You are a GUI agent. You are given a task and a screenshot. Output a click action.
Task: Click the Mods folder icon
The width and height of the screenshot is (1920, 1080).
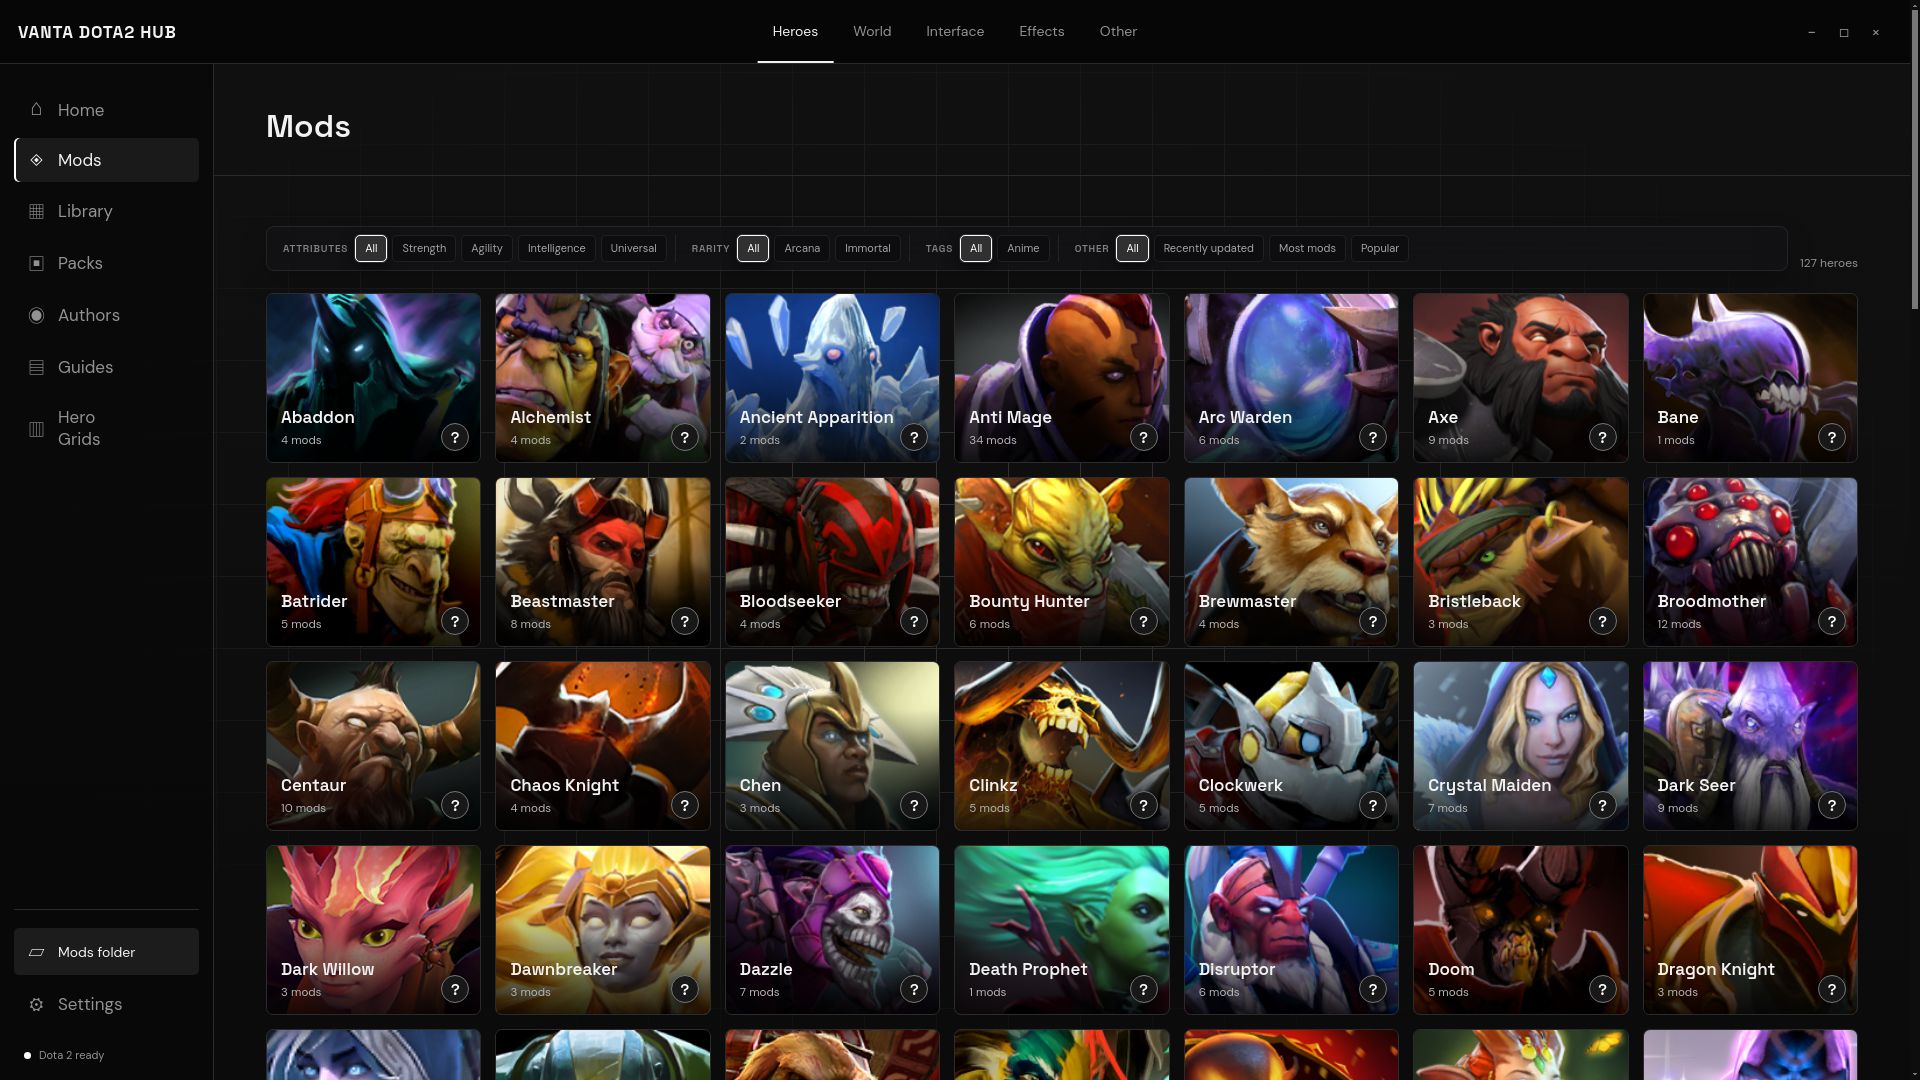(36, 952)
